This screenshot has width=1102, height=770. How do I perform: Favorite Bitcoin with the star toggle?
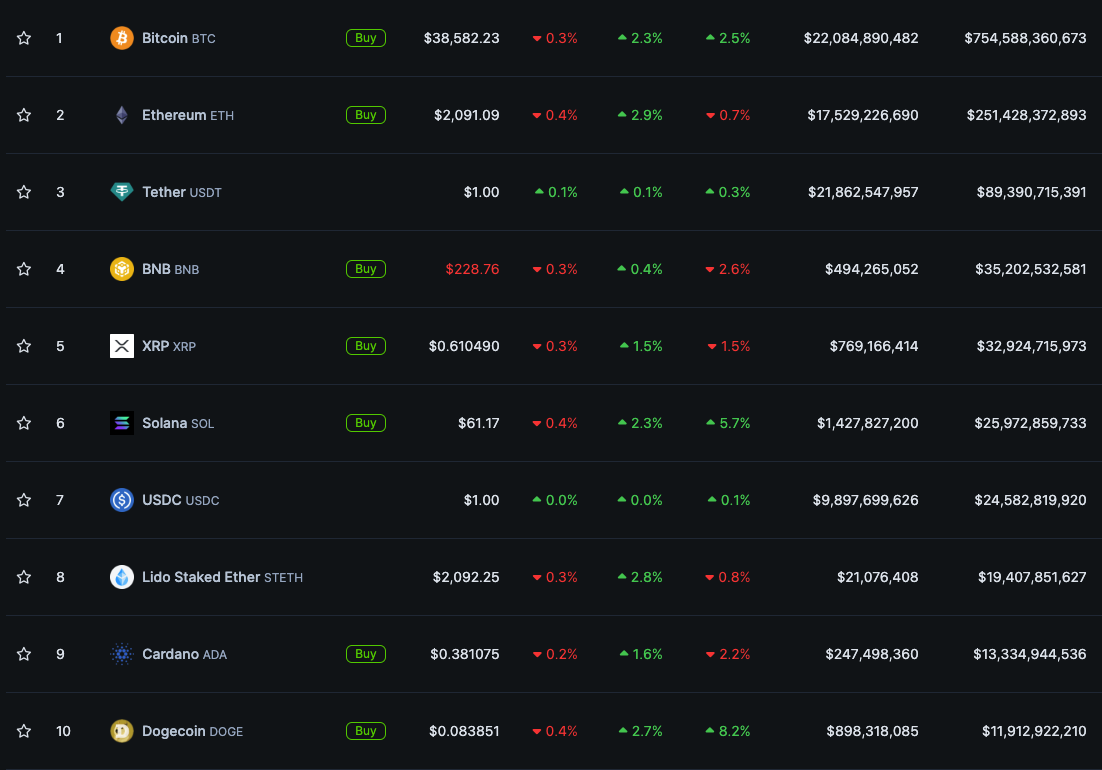[24, 38]
